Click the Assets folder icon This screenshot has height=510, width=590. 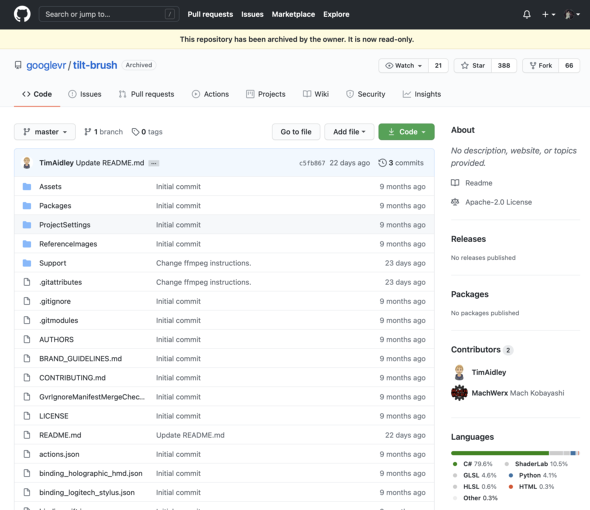click(27, 186)
